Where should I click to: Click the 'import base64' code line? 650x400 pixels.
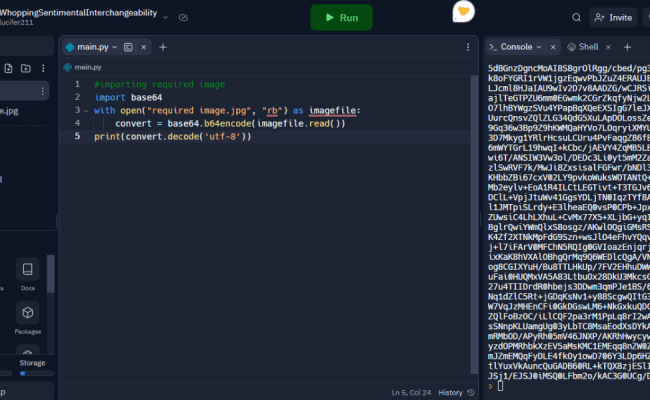click(128, 97)
